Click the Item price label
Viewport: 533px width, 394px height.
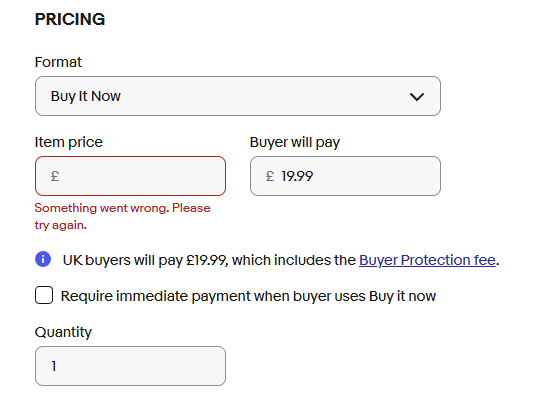click(x=69, y=142)
